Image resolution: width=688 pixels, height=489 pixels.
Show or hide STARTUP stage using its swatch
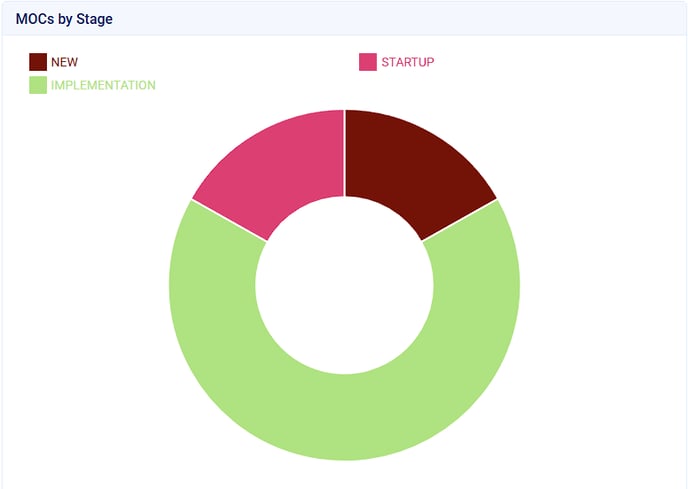click(368, 62)
